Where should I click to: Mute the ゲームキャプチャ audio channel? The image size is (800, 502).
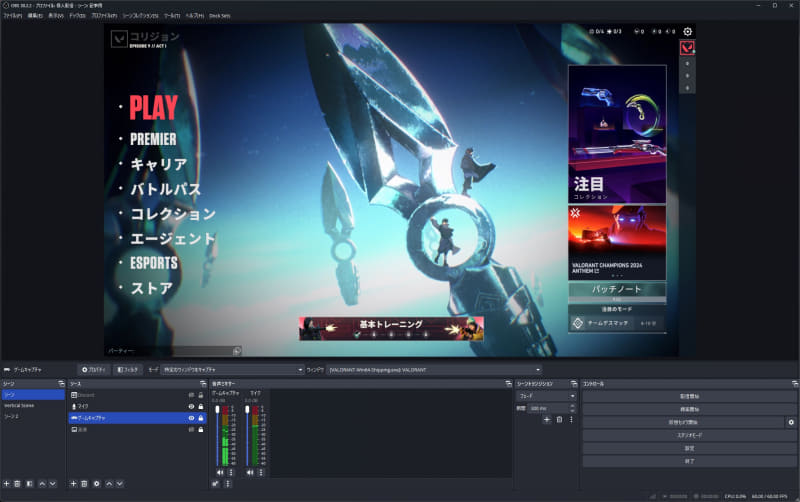[x=220, y=472]
